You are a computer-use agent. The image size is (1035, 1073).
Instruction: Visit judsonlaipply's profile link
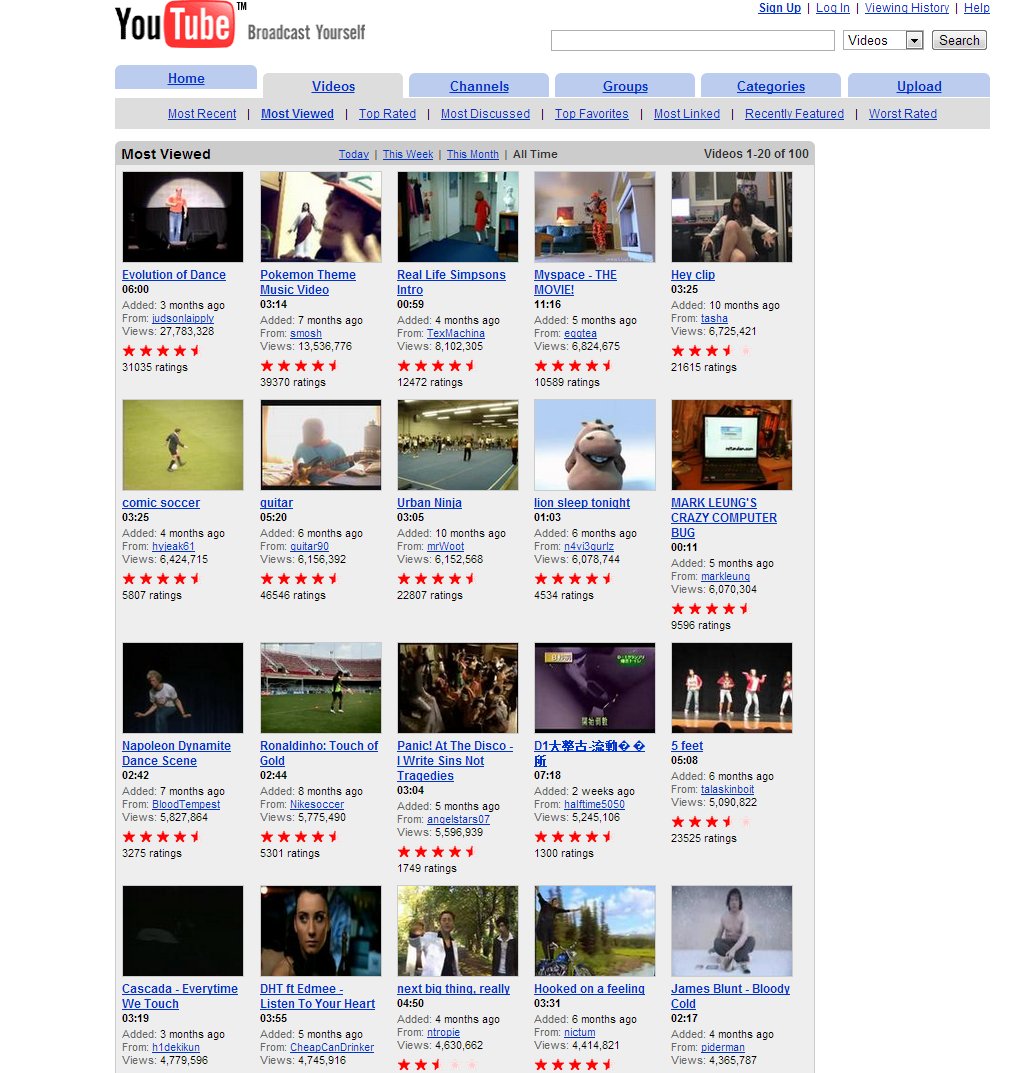[183, 318]
